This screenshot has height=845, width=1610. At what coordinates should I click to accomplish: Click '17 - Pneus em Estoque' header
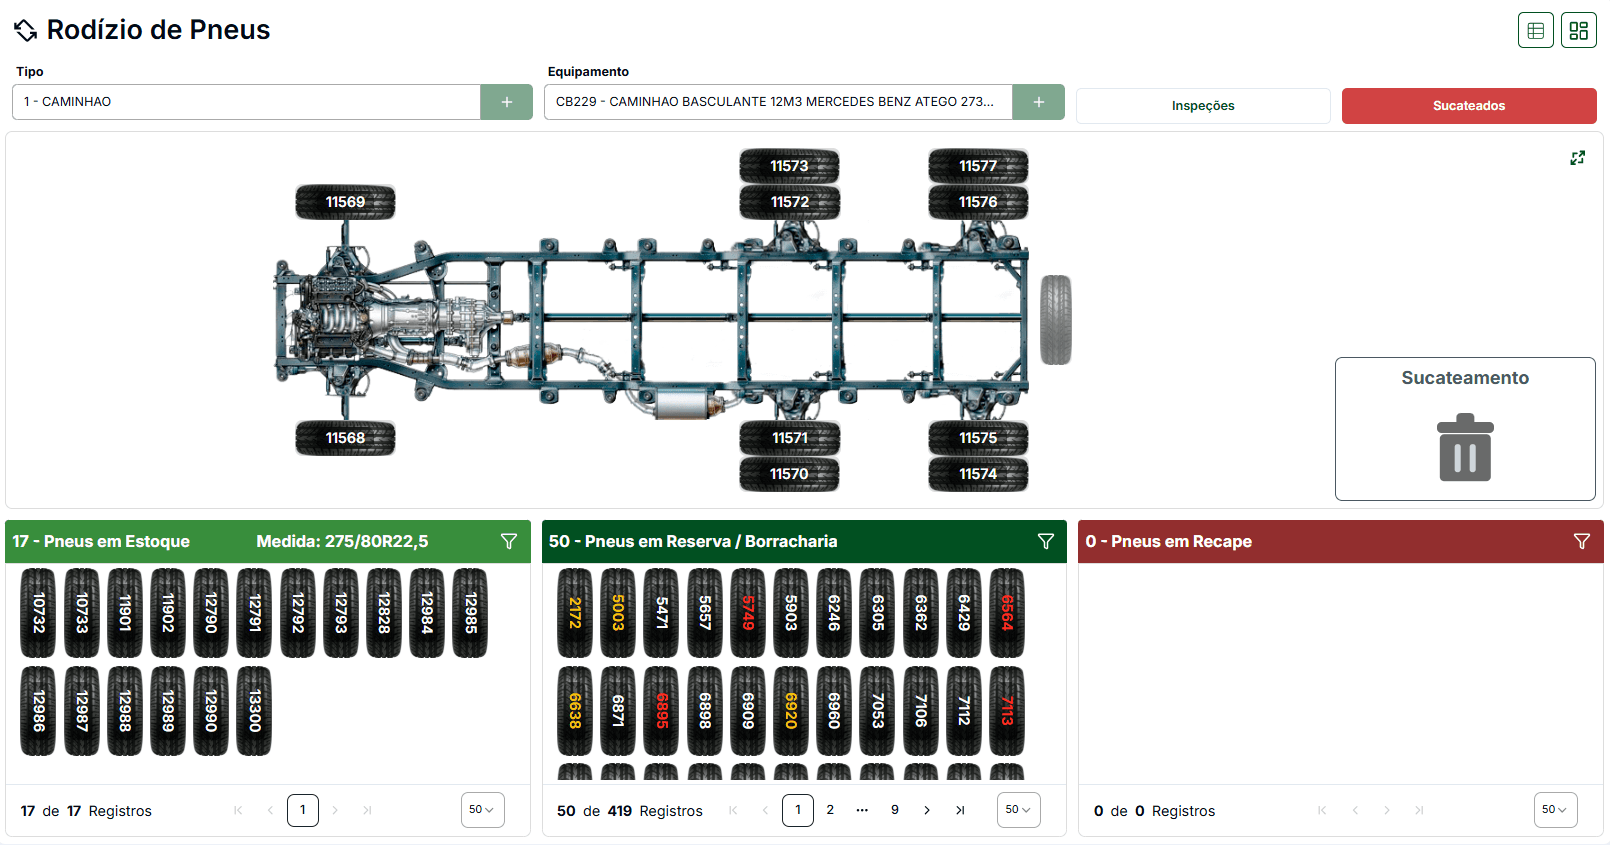(101, 541)
